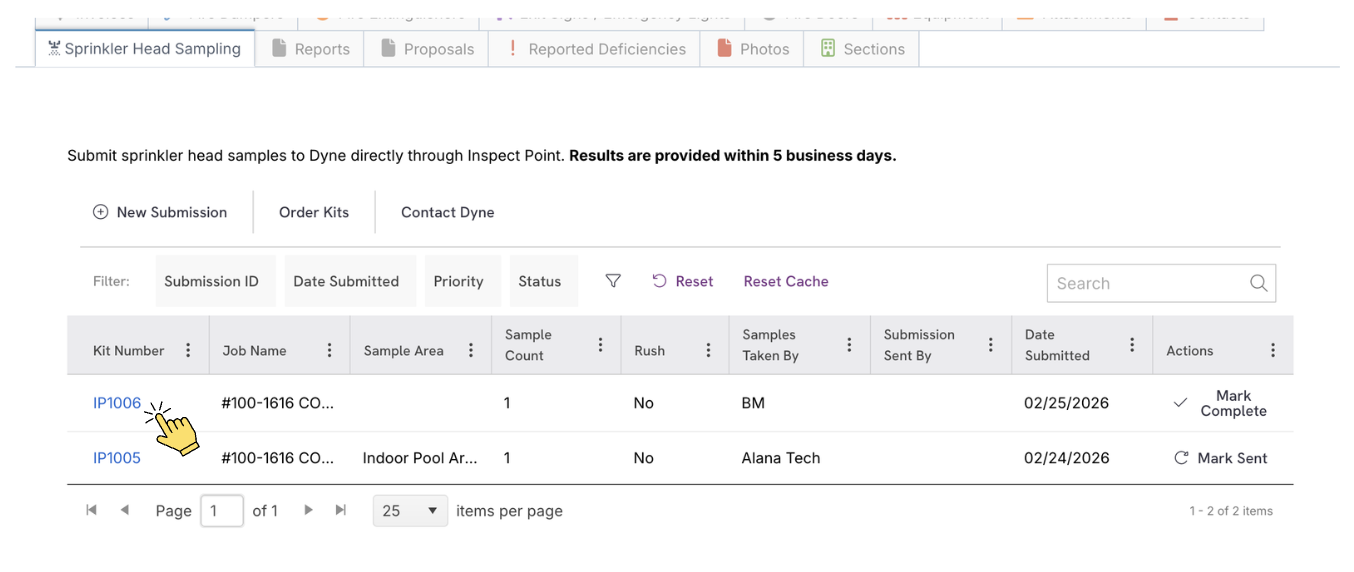Screen dimensions: 1354x572
Task: Open Actions column options menu
Action: (1273, 350)
